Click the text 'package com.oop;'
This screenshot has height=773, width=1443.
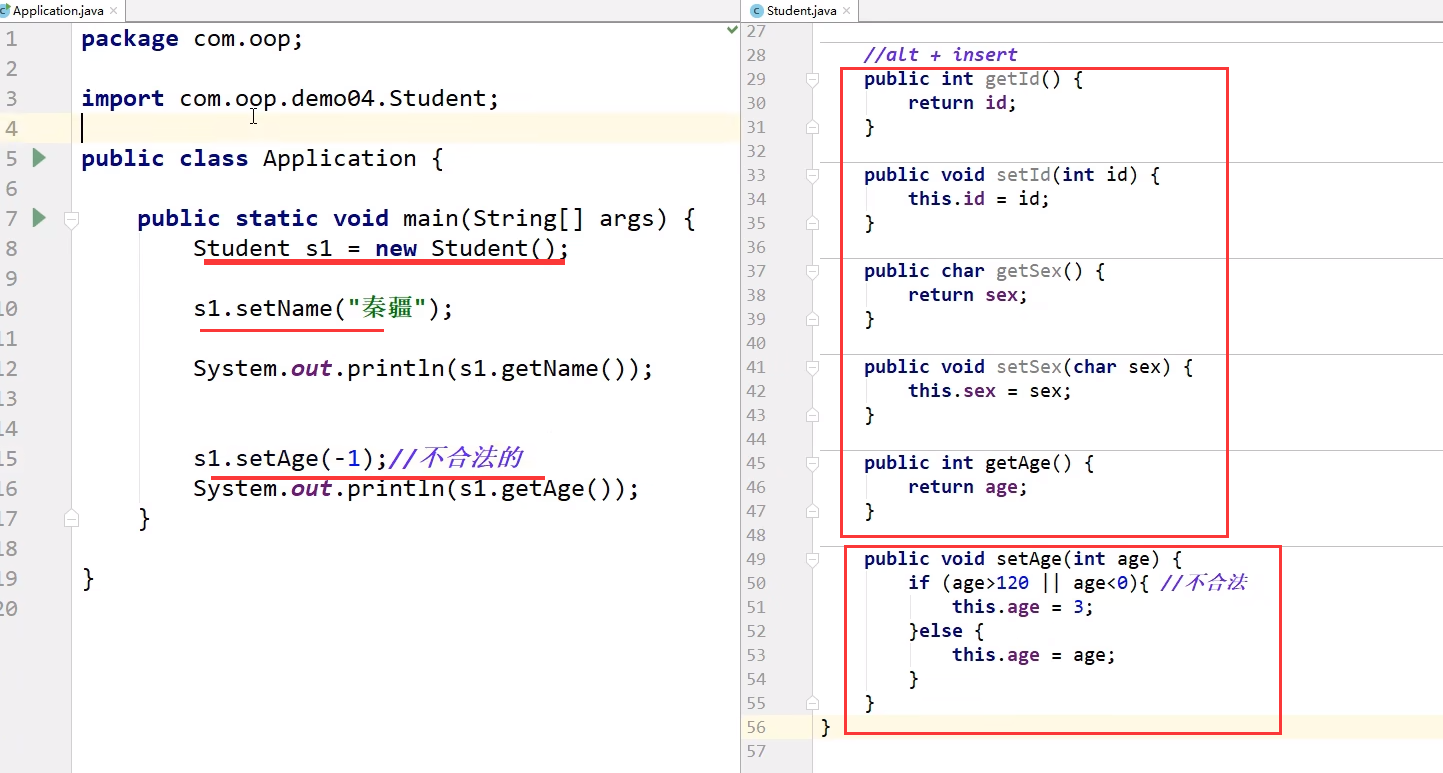(192, 39)
